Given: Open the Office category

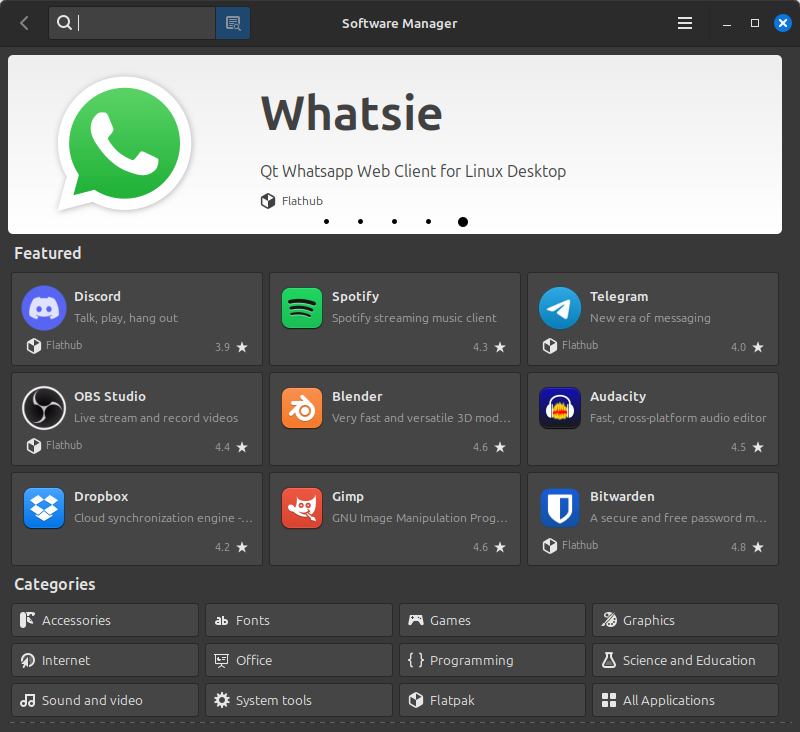Looking at the screenshot, I should point(299,660).
